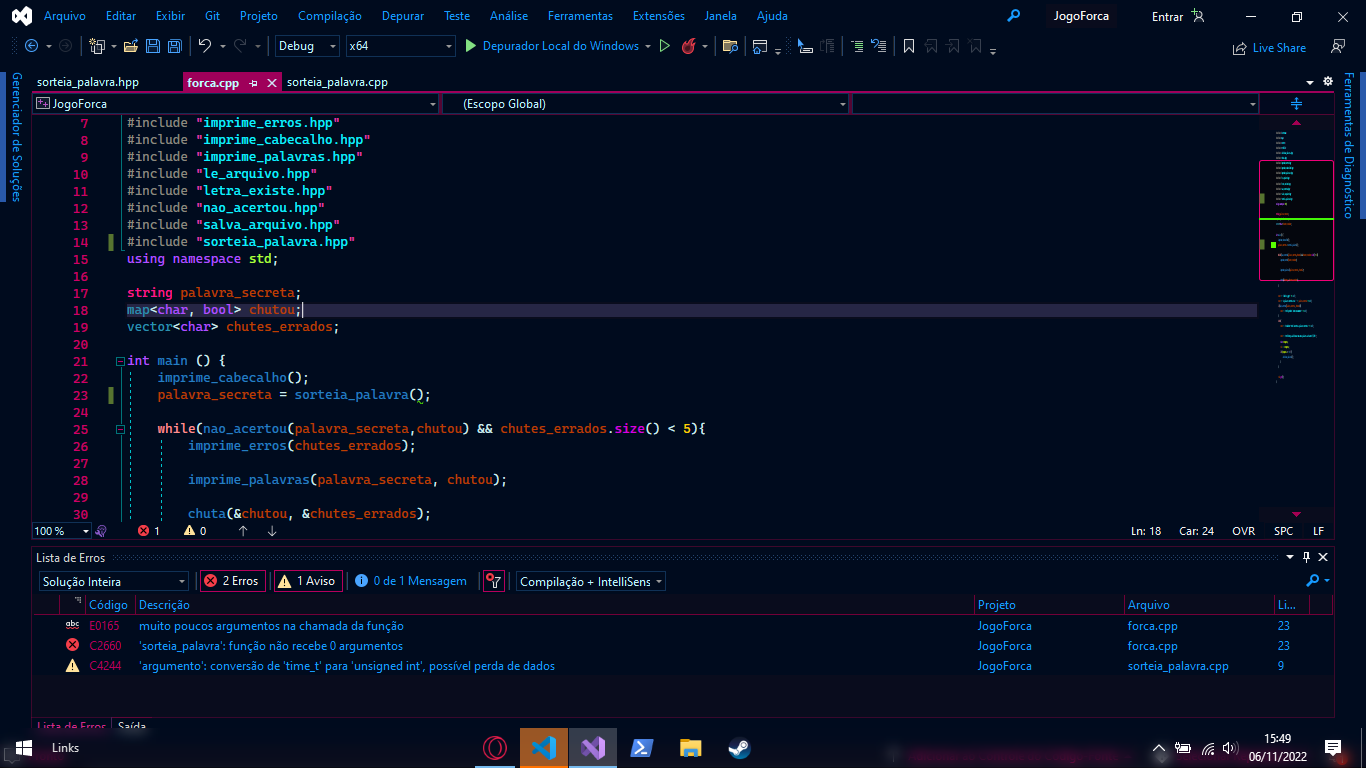The height and width of the screenshot is (768, 1366).
Task: Open the (Escopo Global) dropdown
Action: (x=646, y=104)
